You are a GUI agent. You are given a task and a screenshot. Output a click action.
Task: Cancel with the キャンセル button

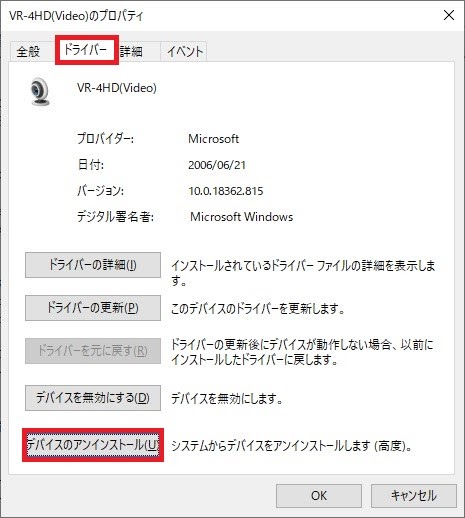tap(414, 496)
